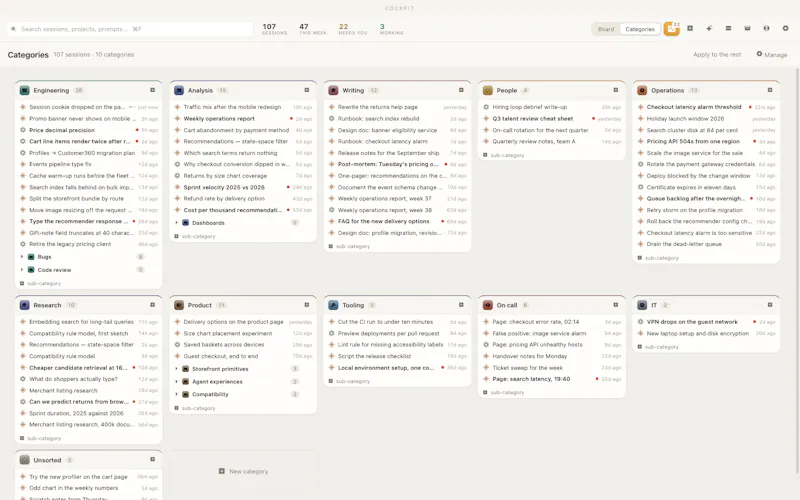
Task: Click the Analysis category icon
Action: click(179, 90)
